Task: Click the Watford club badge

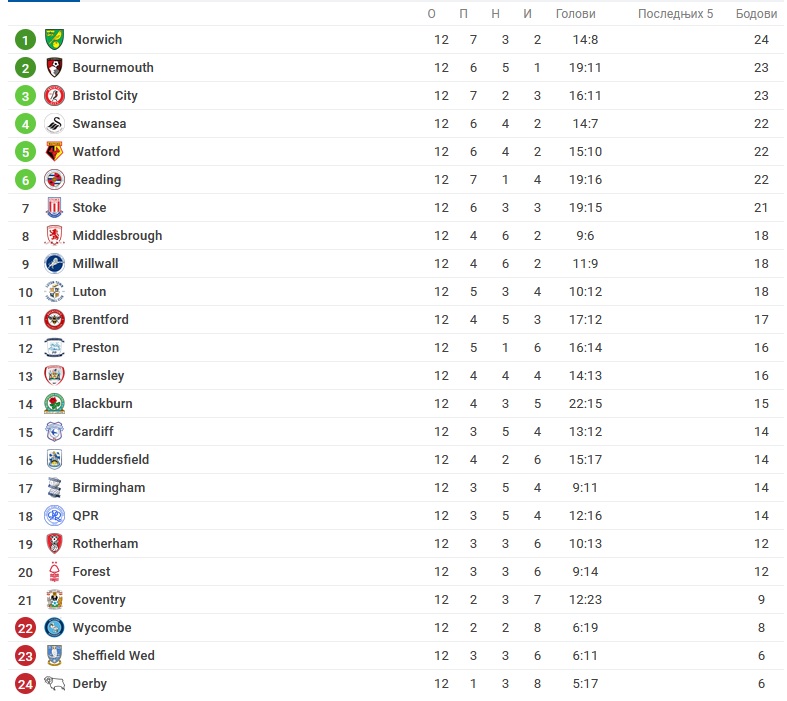Action: pyautogui.click(x=54, y=152)
